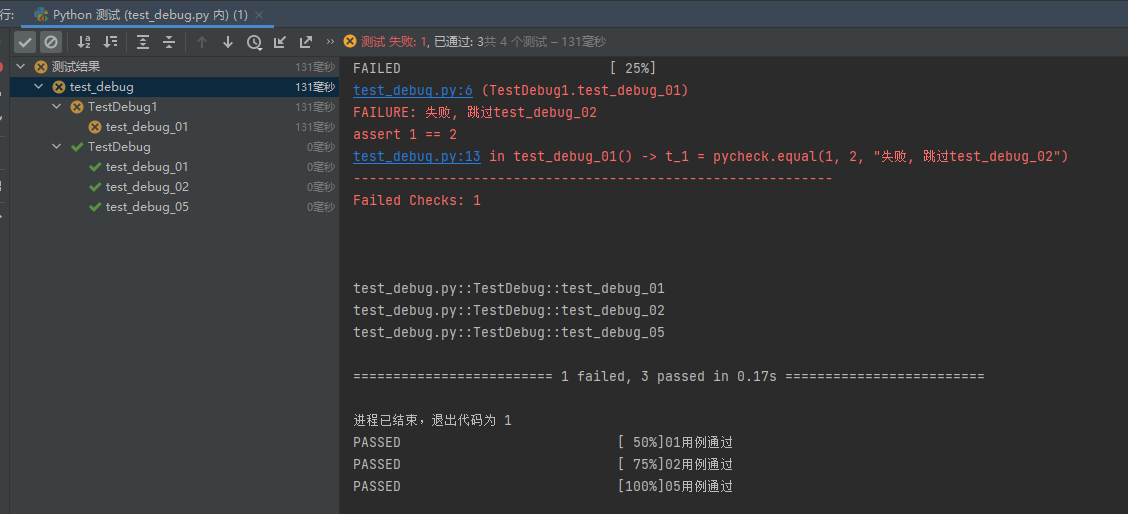Click the collapse all tests icon
The width and height of the screenshot is (1128, 514).
[x=169, y=42]
